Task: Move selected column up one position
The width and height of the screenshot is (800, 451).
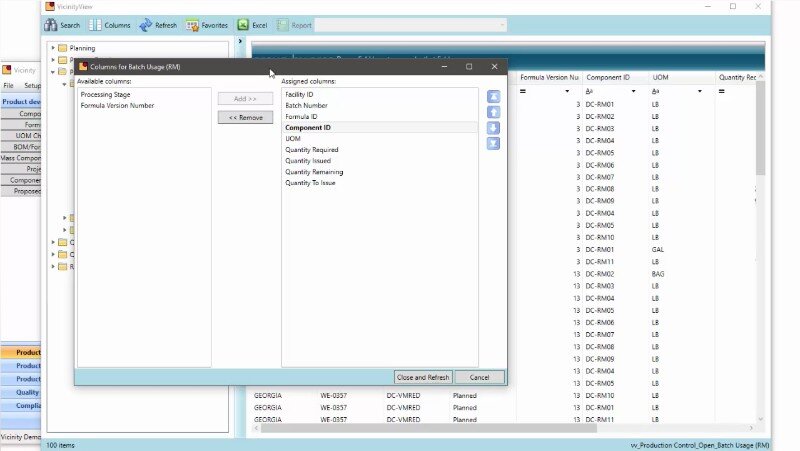Action: 493,112
